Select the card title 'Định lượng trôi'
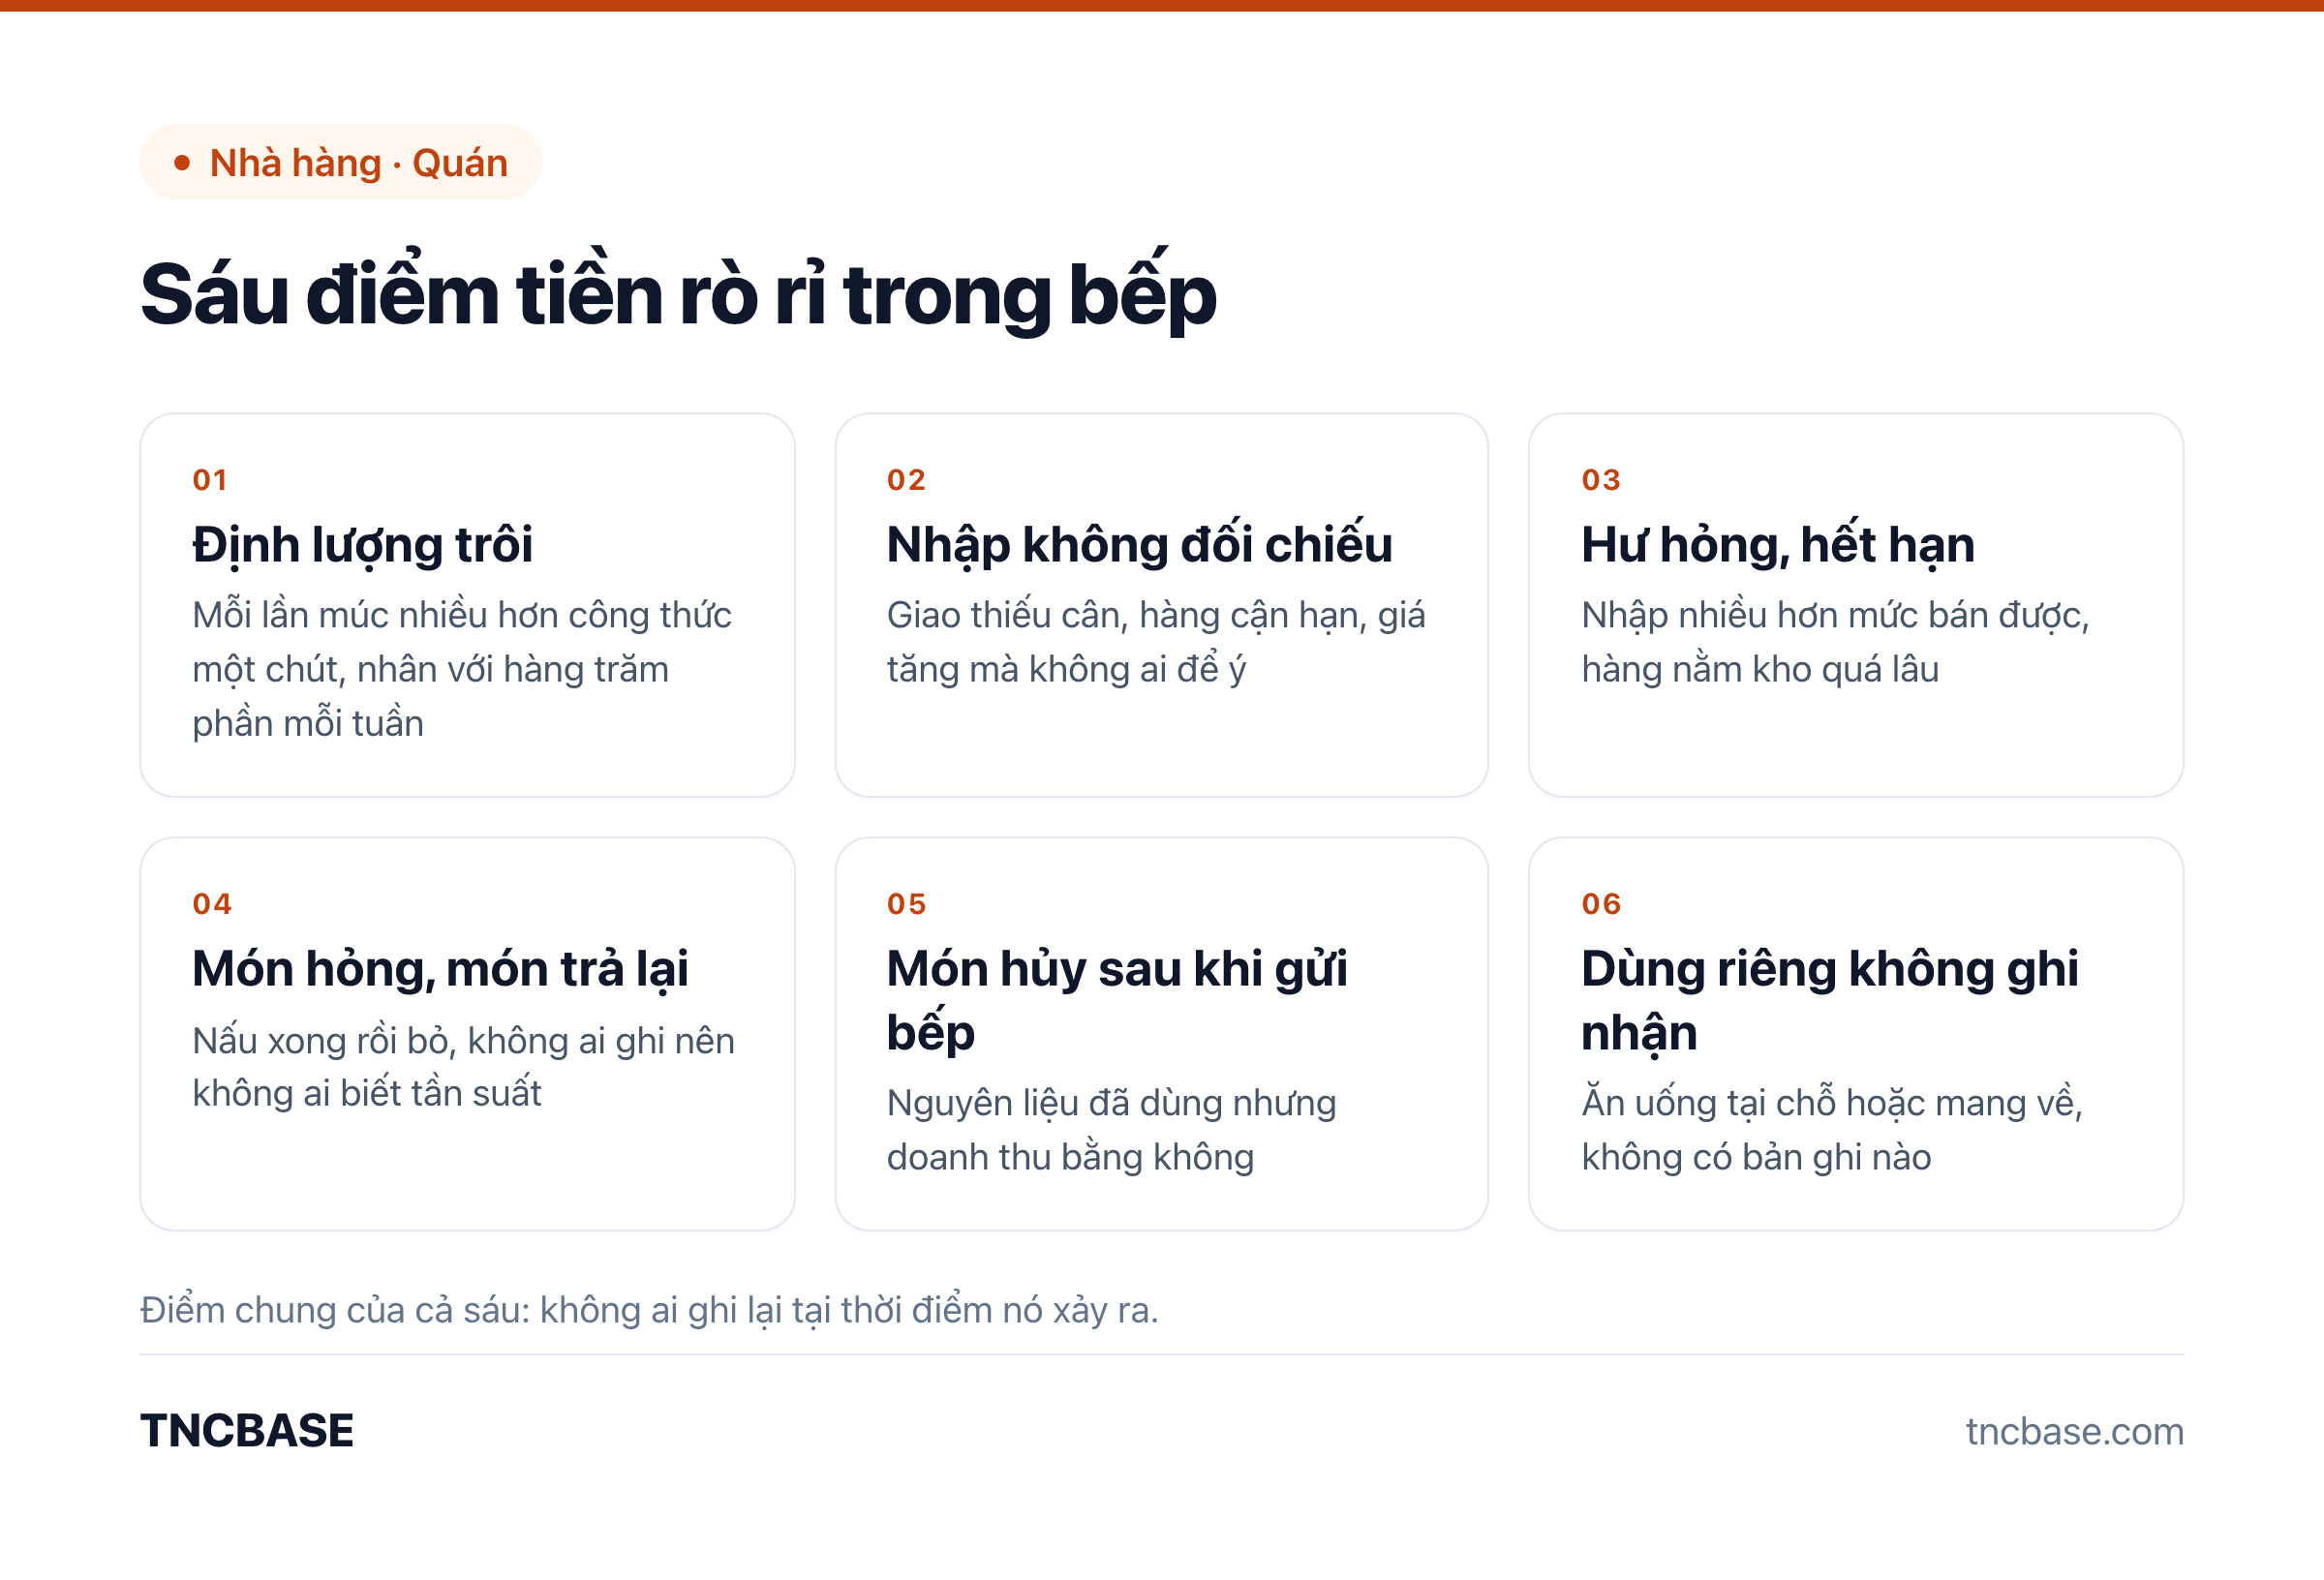2324x1580 pixels. 362,546
